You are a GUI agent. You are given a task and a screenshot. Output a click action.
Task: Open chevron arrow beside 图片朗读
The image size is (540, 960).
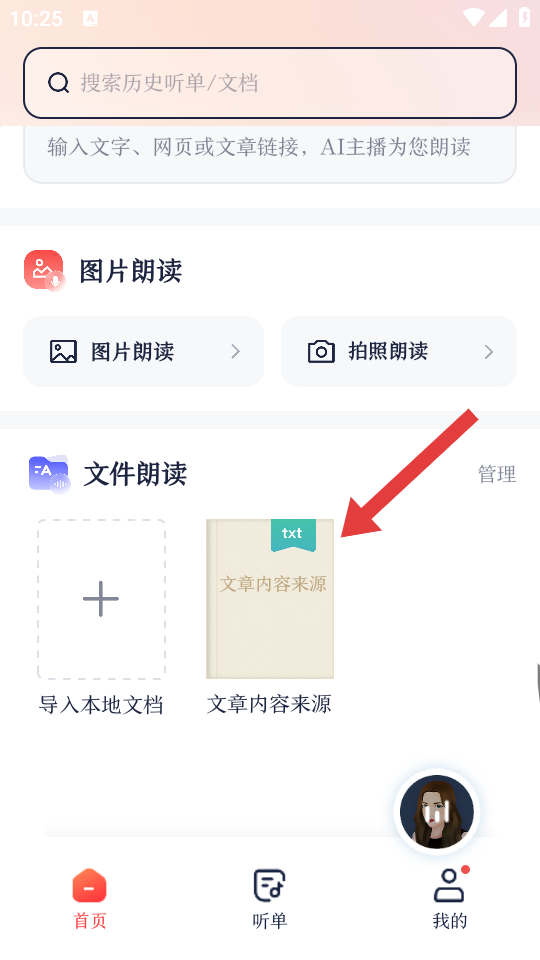point(235,351)
